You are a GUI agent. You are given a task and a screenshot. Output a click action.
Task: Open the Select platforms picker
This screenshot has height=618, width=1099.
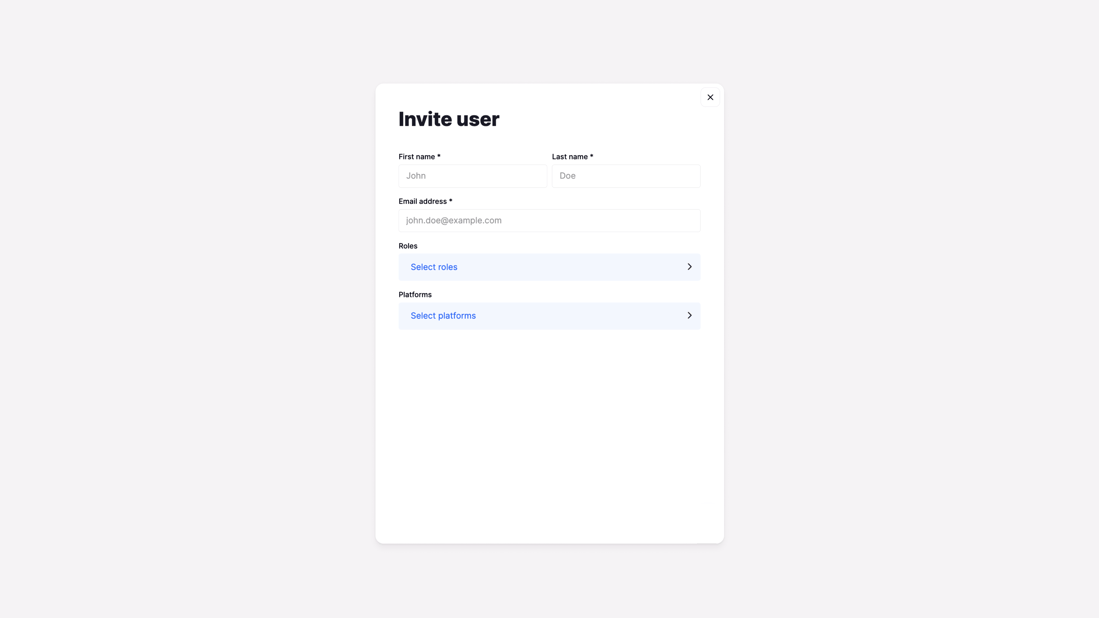443,316
